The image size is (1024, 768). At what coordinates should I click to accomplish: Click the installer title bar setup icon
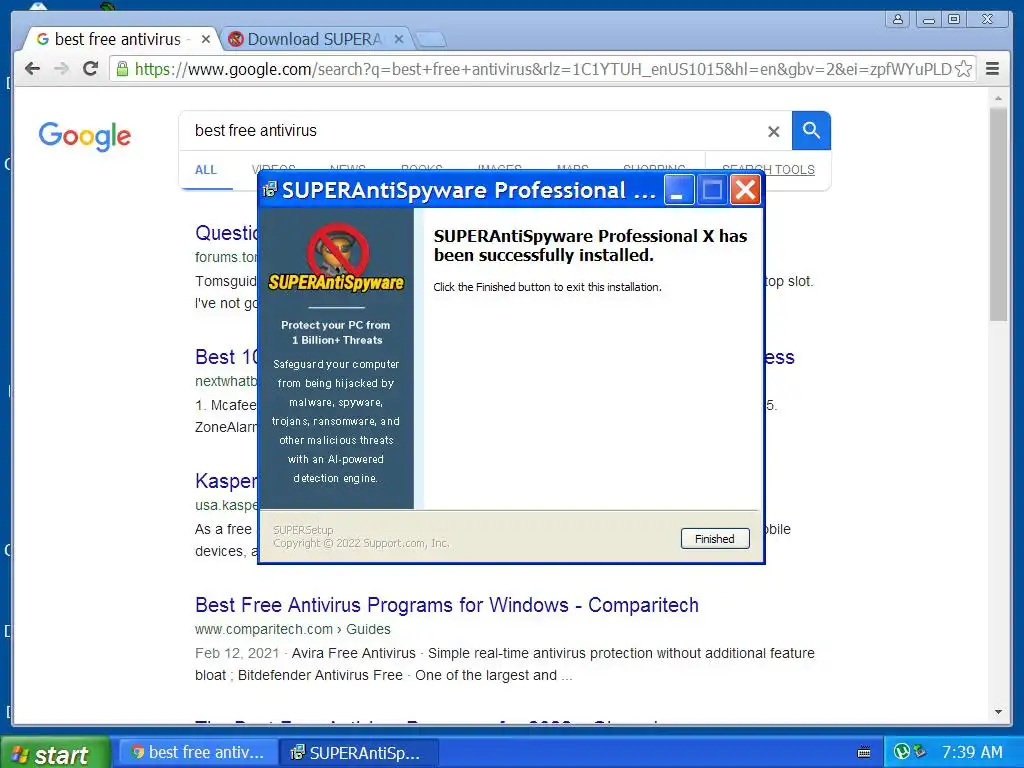coord(270,190)
